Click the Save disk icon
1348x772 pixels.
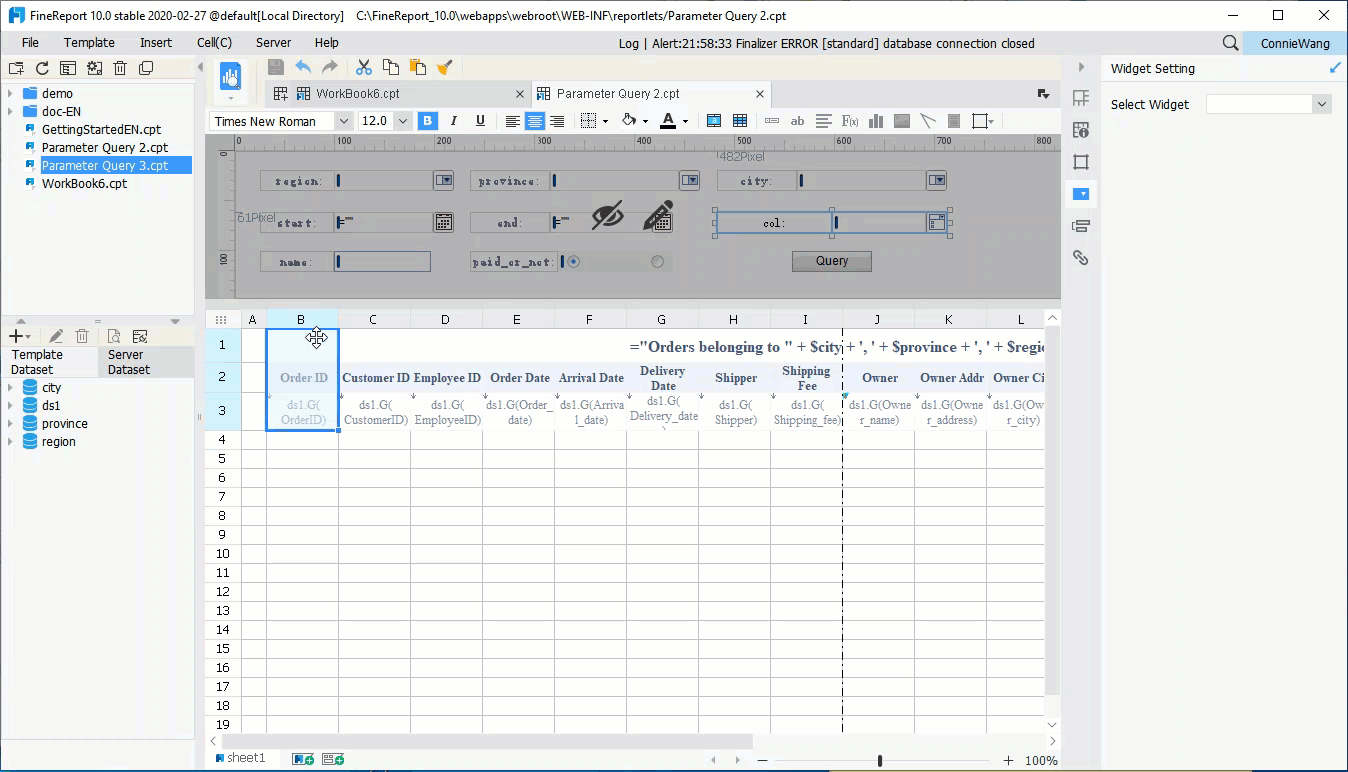(x=276, y=67)
